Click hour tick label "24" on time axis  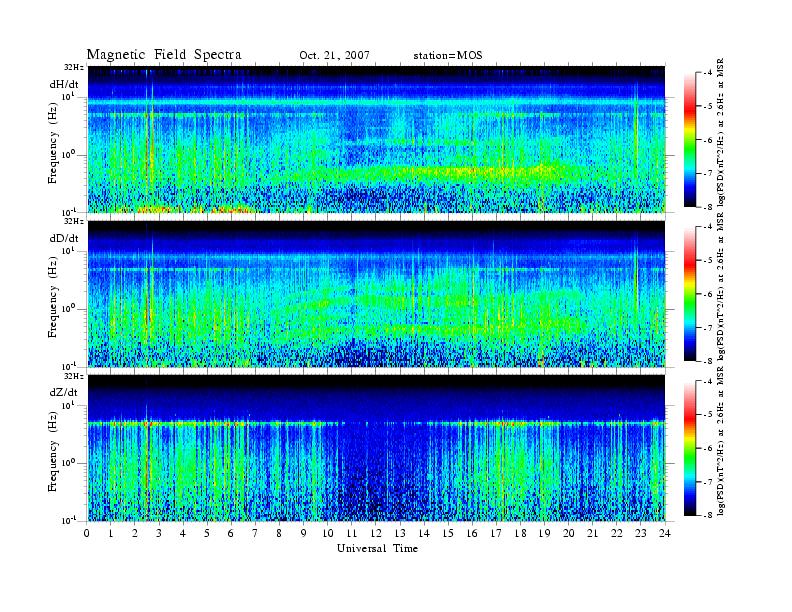click(x=665, y=533)
